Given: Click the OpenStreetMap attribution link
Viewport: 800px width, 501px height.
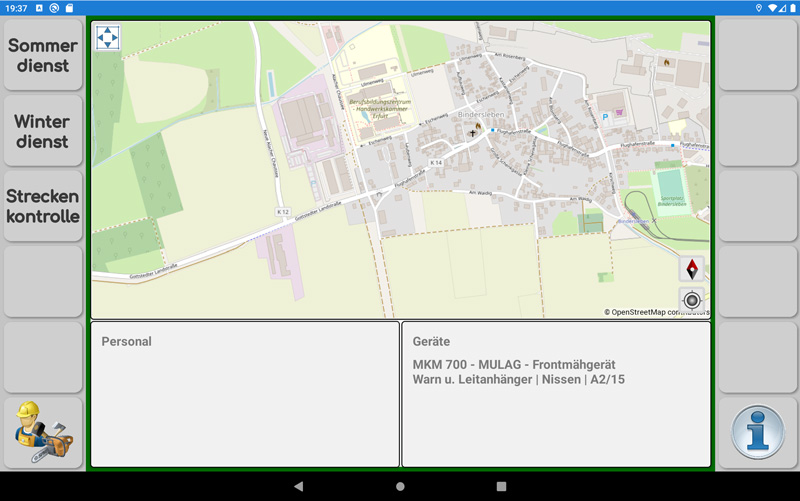Looking at the screenshot, I should click(x=656, y=312).
